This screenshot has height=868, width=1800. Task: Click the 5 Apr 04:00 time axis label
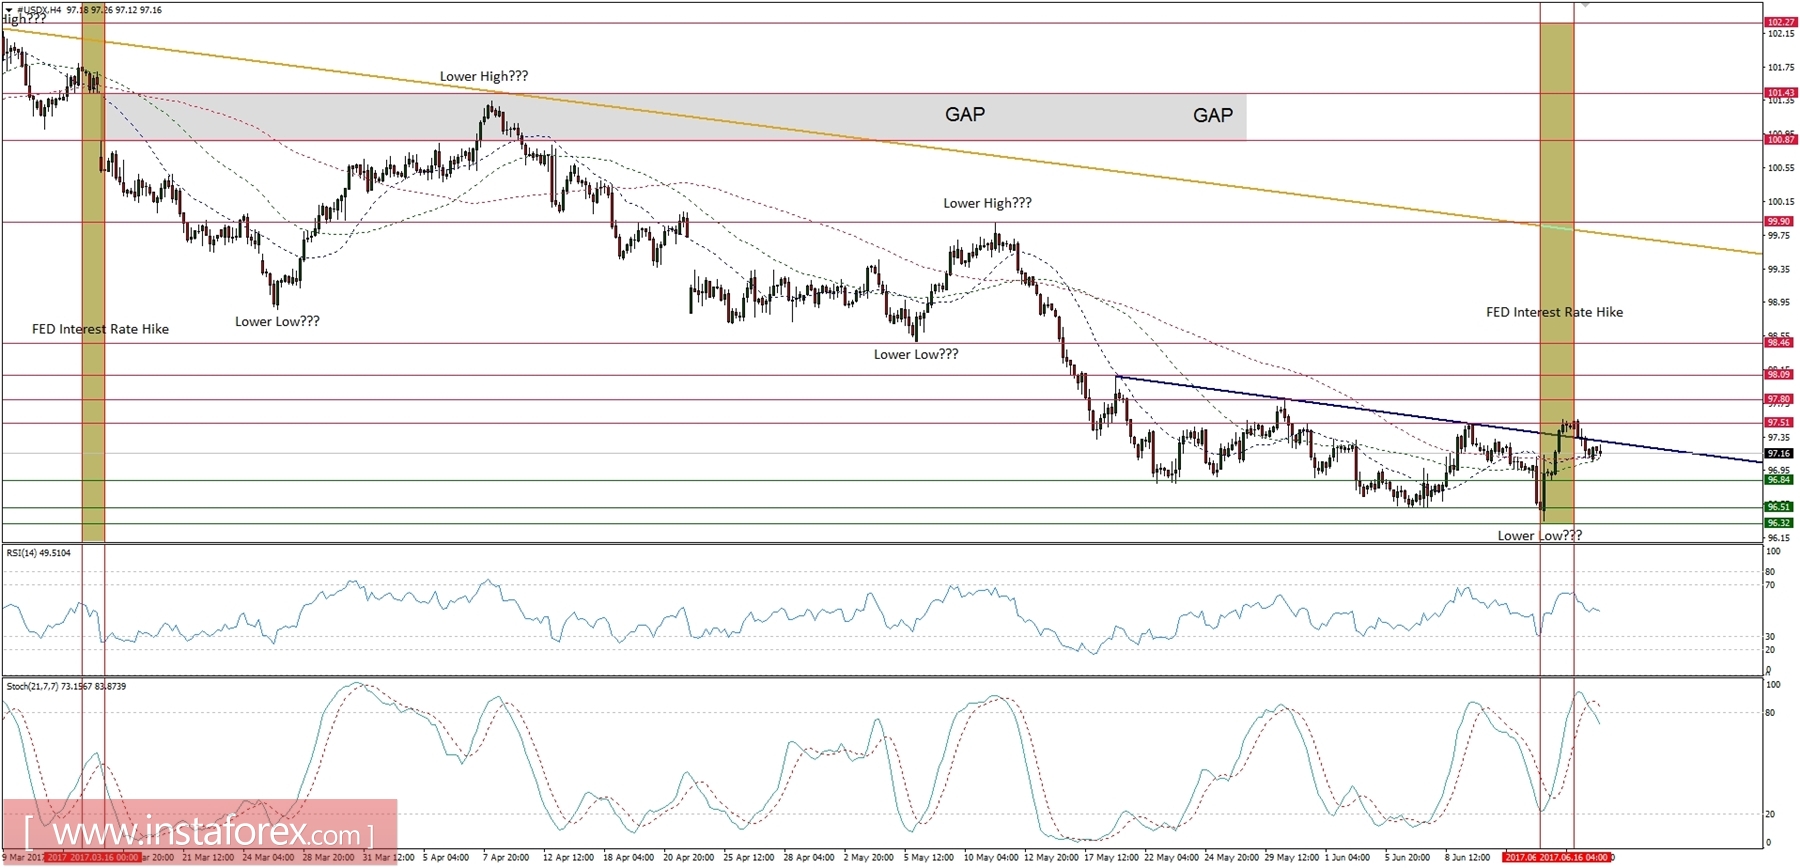[x=446, y=858]
